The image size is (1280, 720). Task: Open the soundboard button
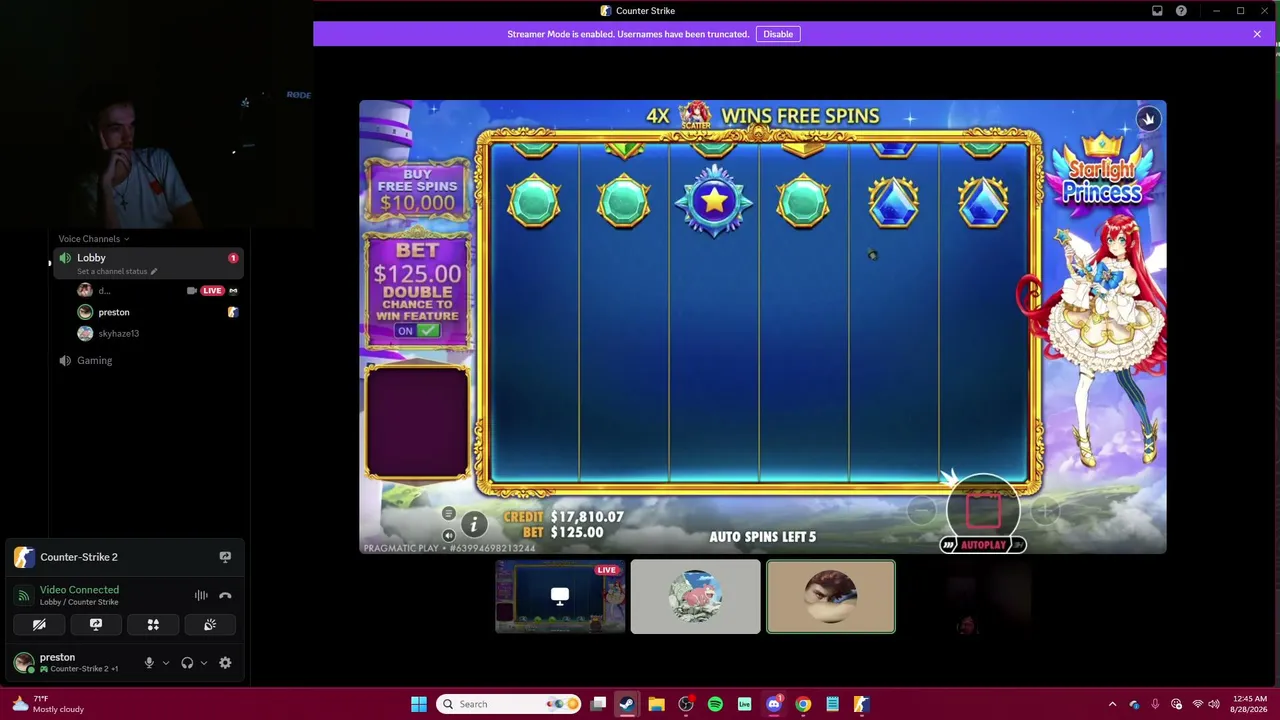coord(210,625)
